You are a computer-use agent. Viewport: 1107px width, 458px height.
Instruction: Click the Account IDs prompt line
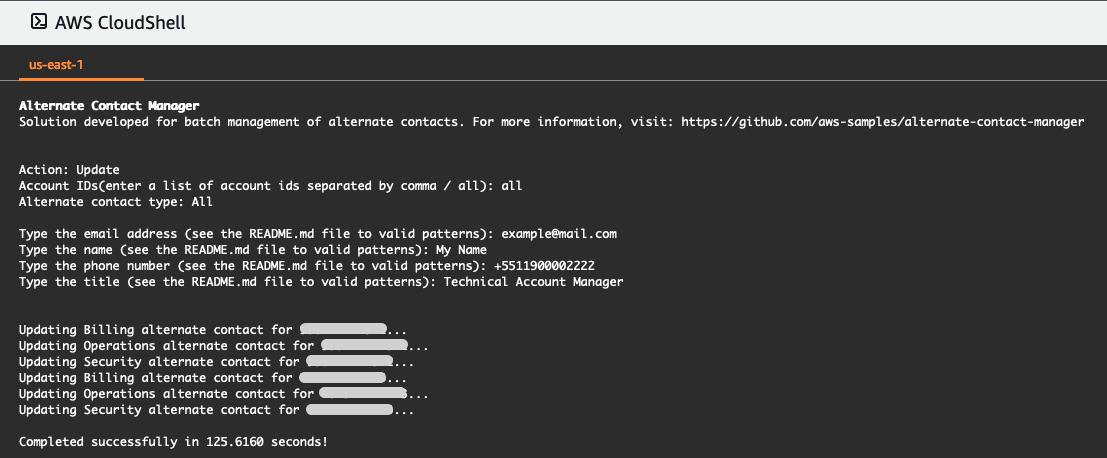pyautogui.click(x=270, y=186)
